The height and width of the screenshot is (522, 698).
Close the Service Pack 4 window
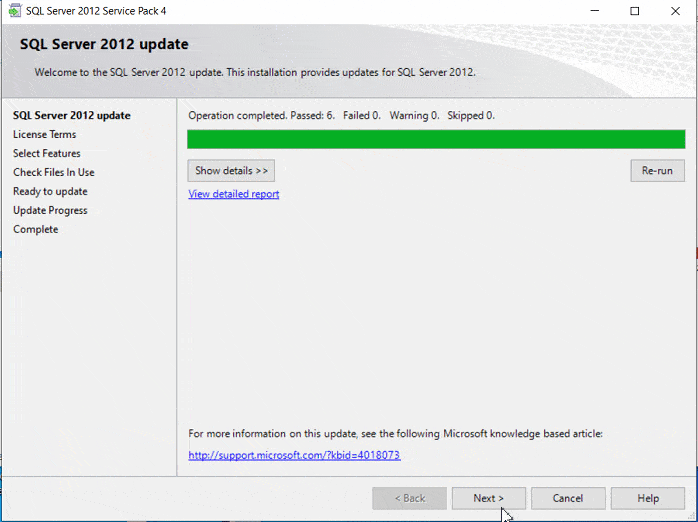click(x=675, y=11)
